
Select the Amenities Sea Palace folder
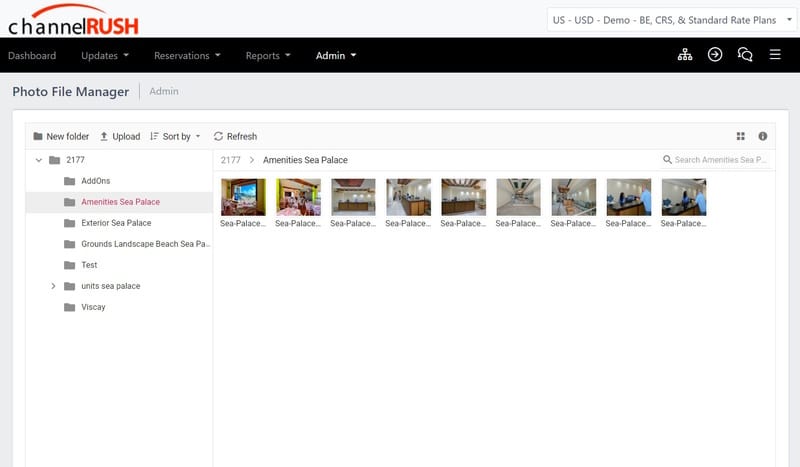(120, 202)
